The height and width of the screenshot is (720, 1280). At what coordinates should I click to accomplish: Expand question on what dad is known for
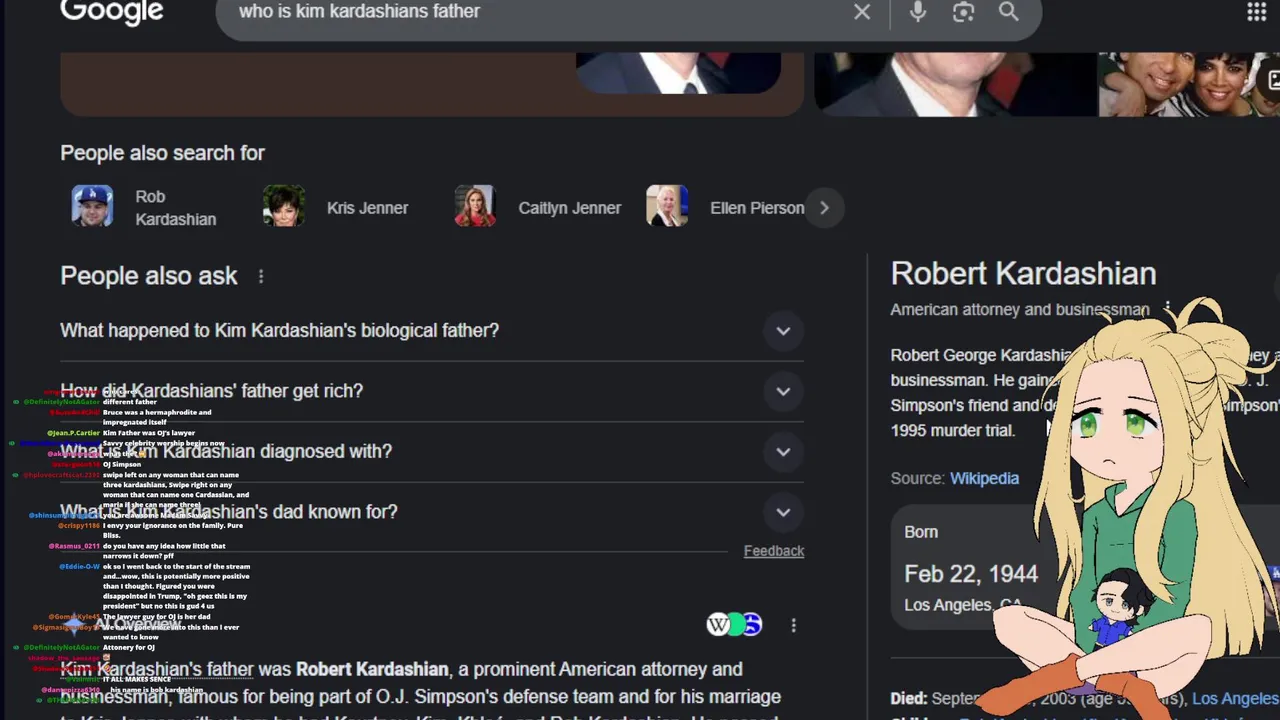tap(783, 512)
